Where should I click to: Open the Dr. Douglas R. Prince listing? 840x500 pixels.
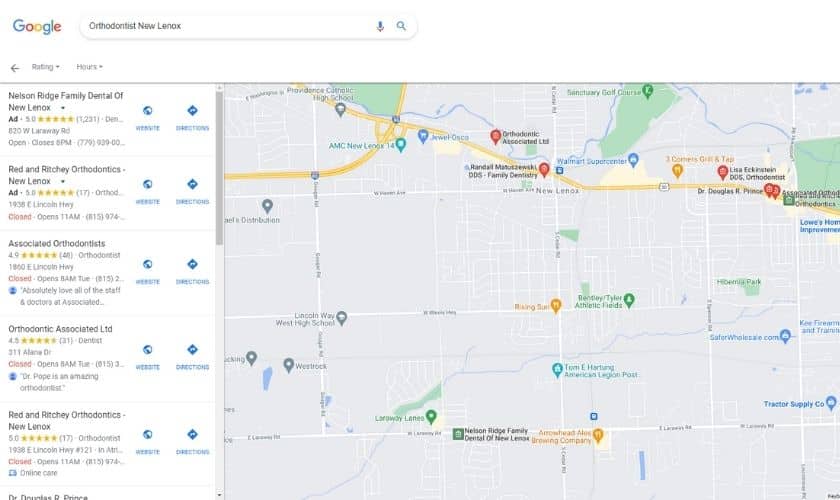48,497
